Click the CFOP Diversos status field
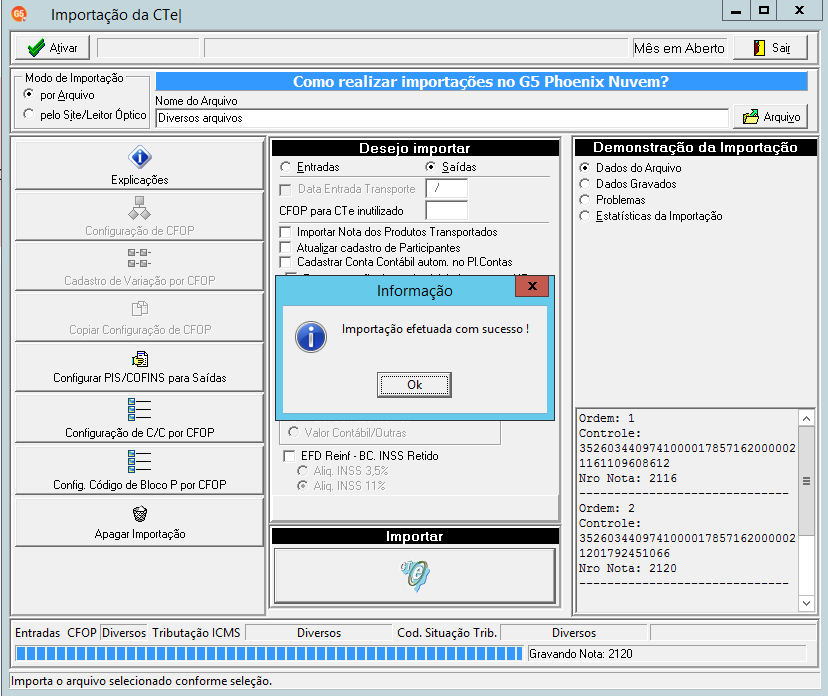Screen dimensions: 828x696 click(x=124, y=633)
